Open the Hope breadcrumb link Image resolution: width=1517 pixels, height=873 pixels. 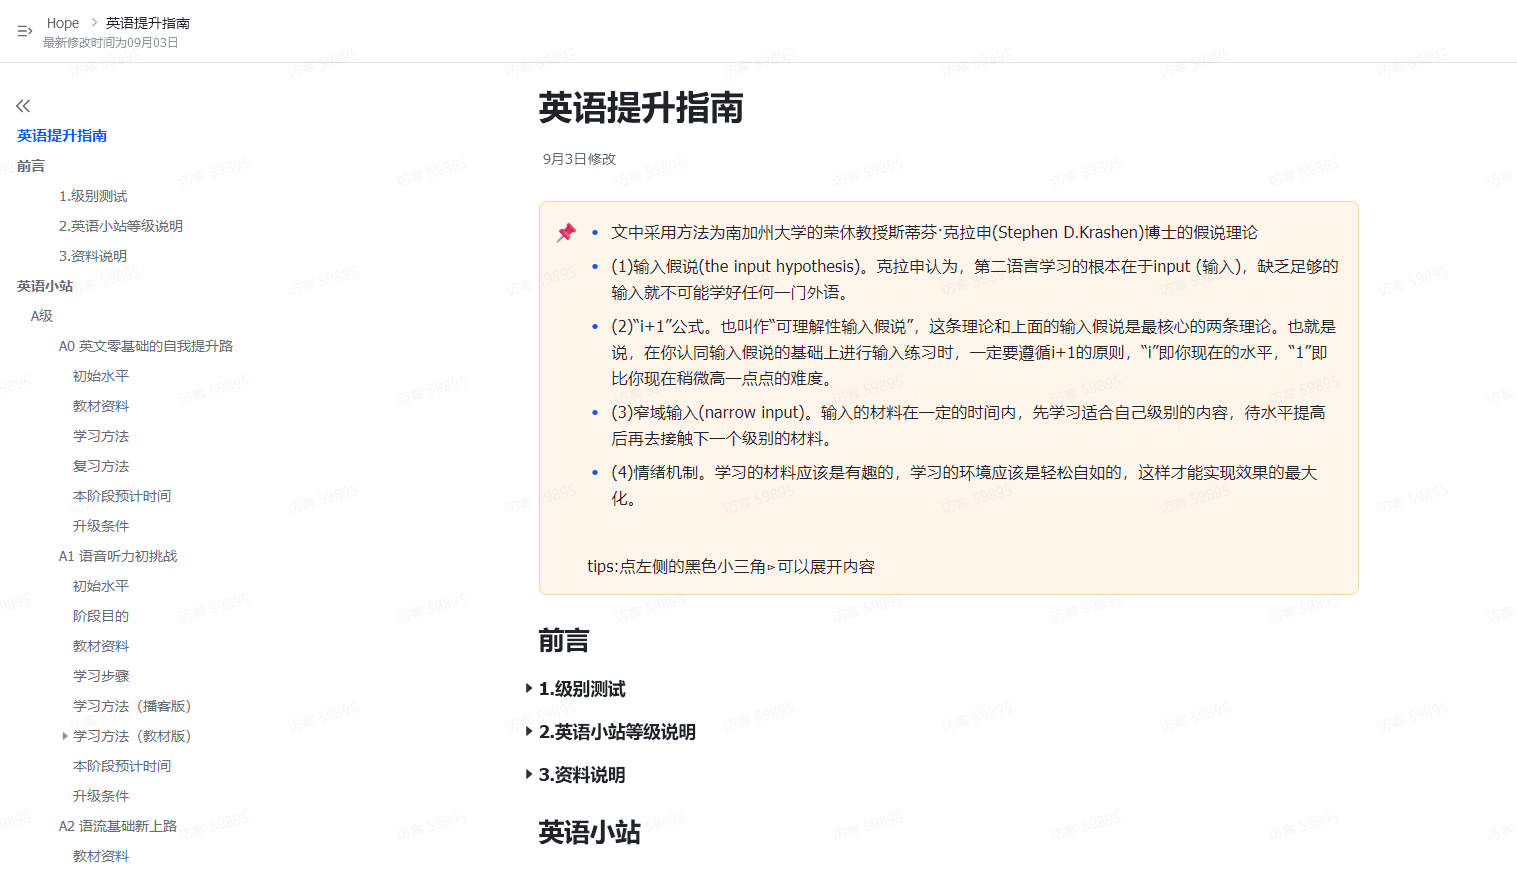63,23
